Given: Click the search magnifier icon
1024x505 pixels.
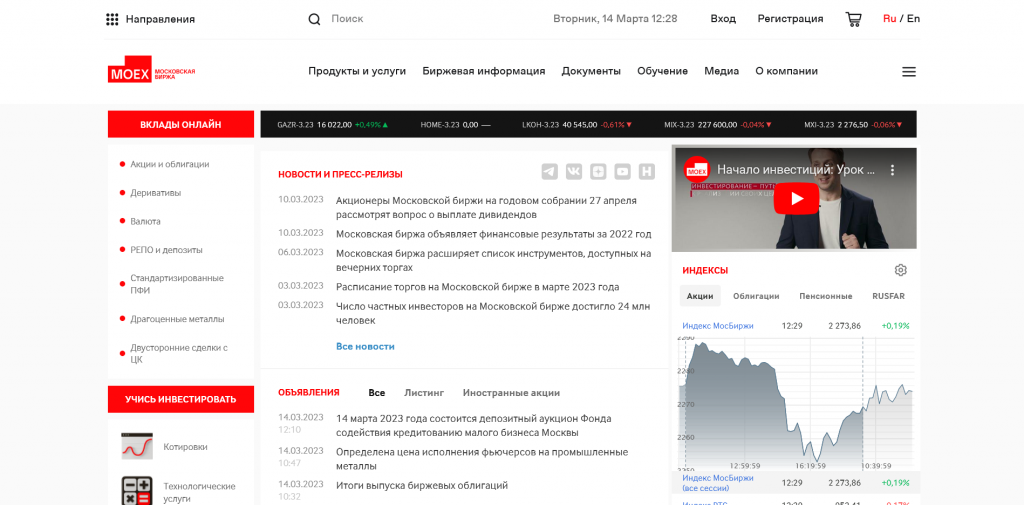Looking at the screenshot, I should click(314, 19).
